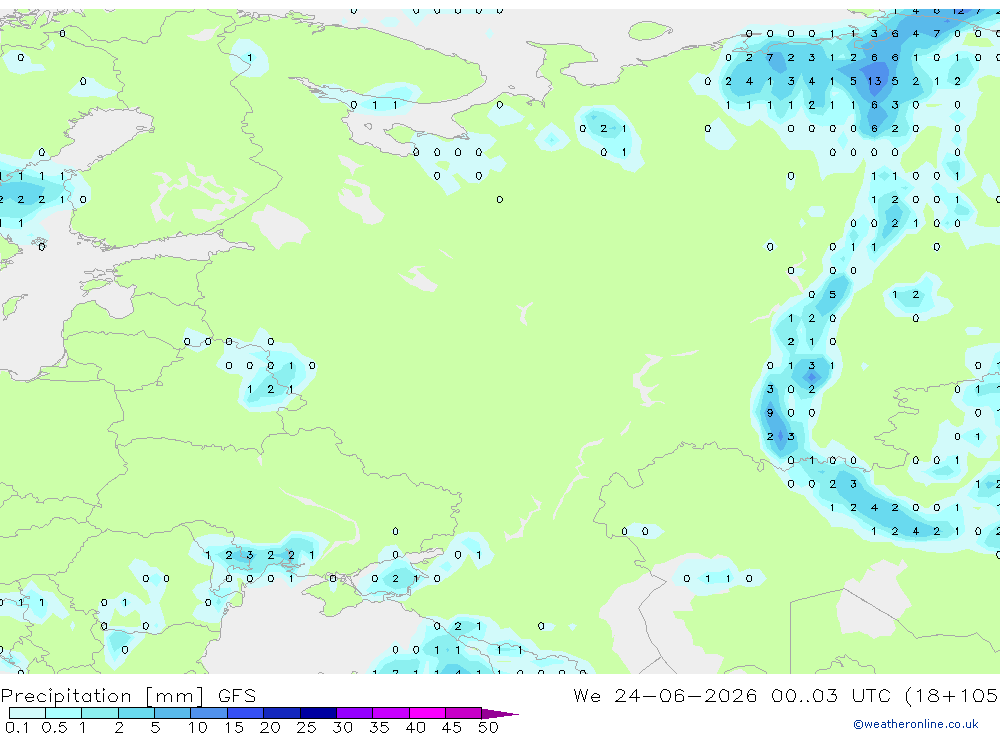Click the legend scale label '30'
This screenshot has width=1000, height=733.
click(x=342, y=727)
